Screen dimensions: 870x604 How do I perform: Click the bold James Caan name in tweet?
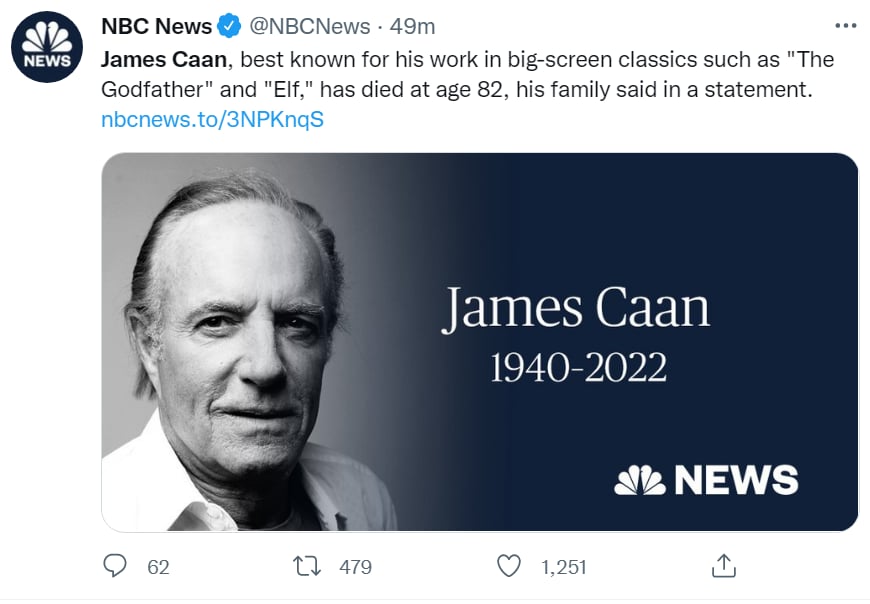click(x=164, y=59)
